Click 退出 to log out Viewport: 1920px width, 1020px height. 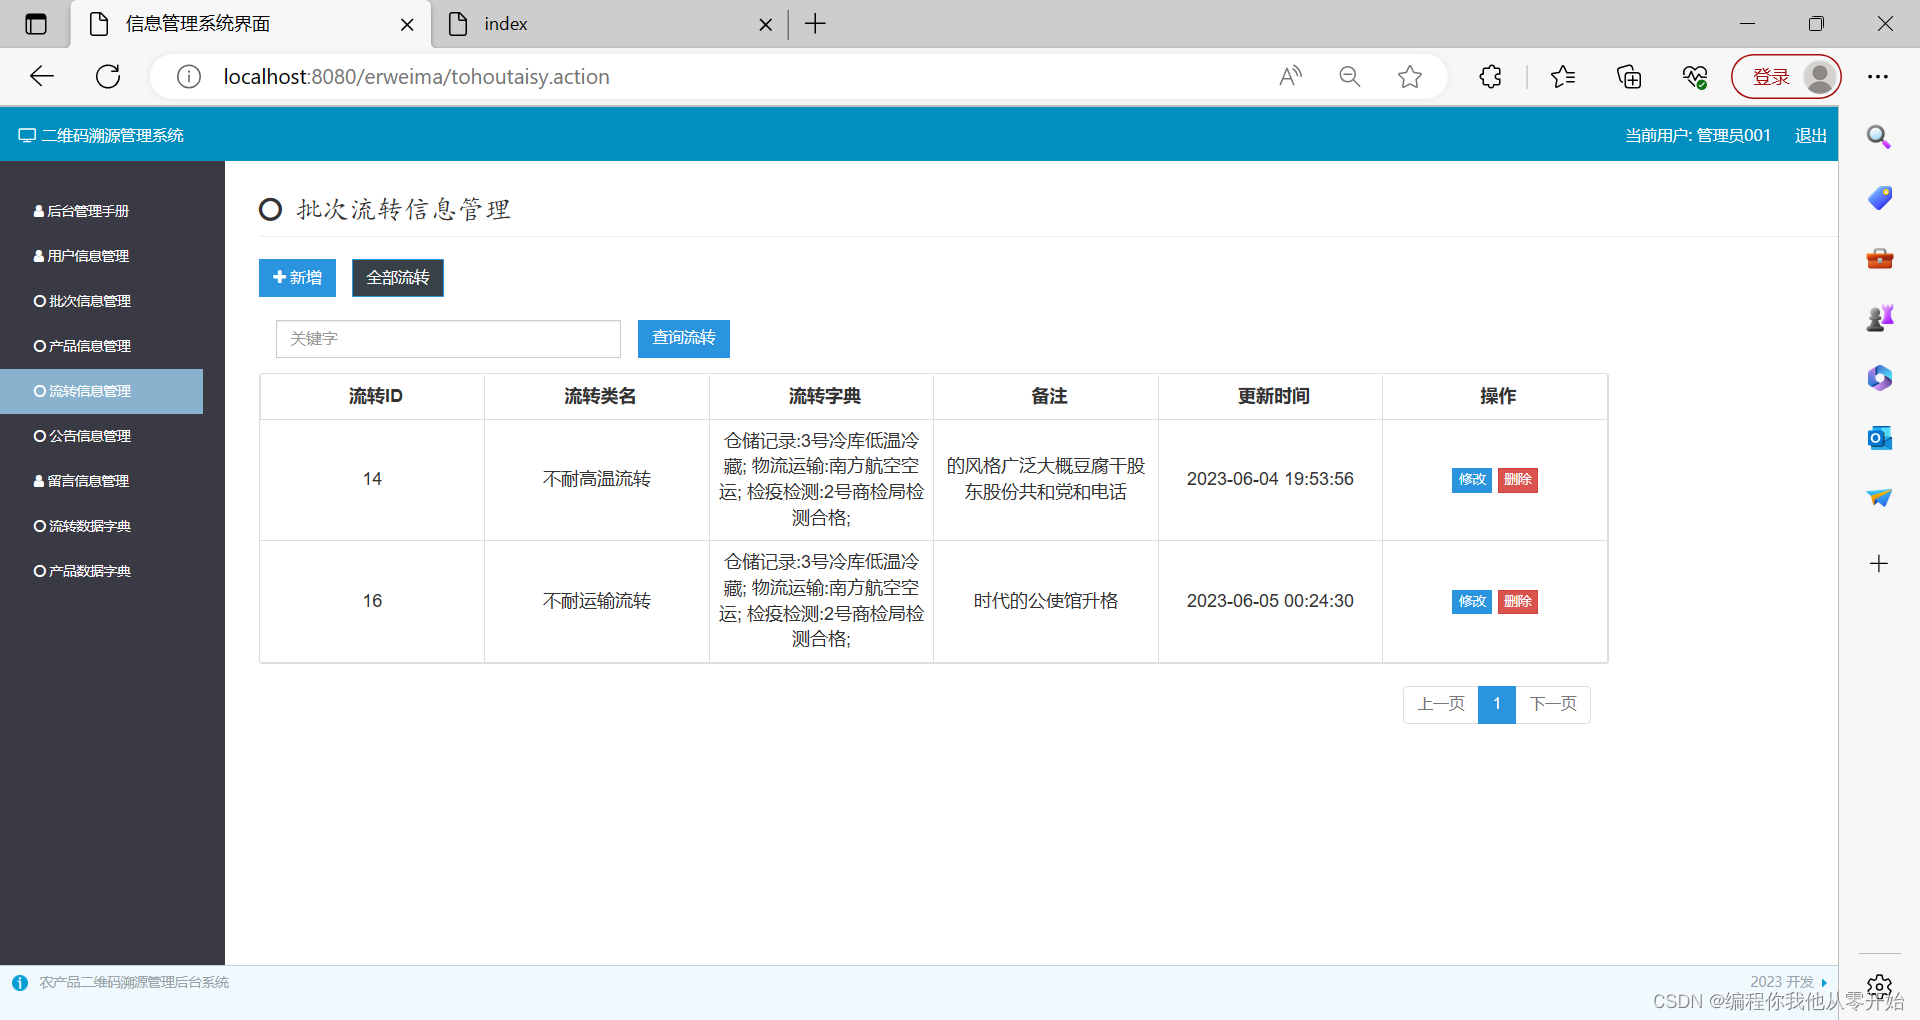[x=1810, y=135]
